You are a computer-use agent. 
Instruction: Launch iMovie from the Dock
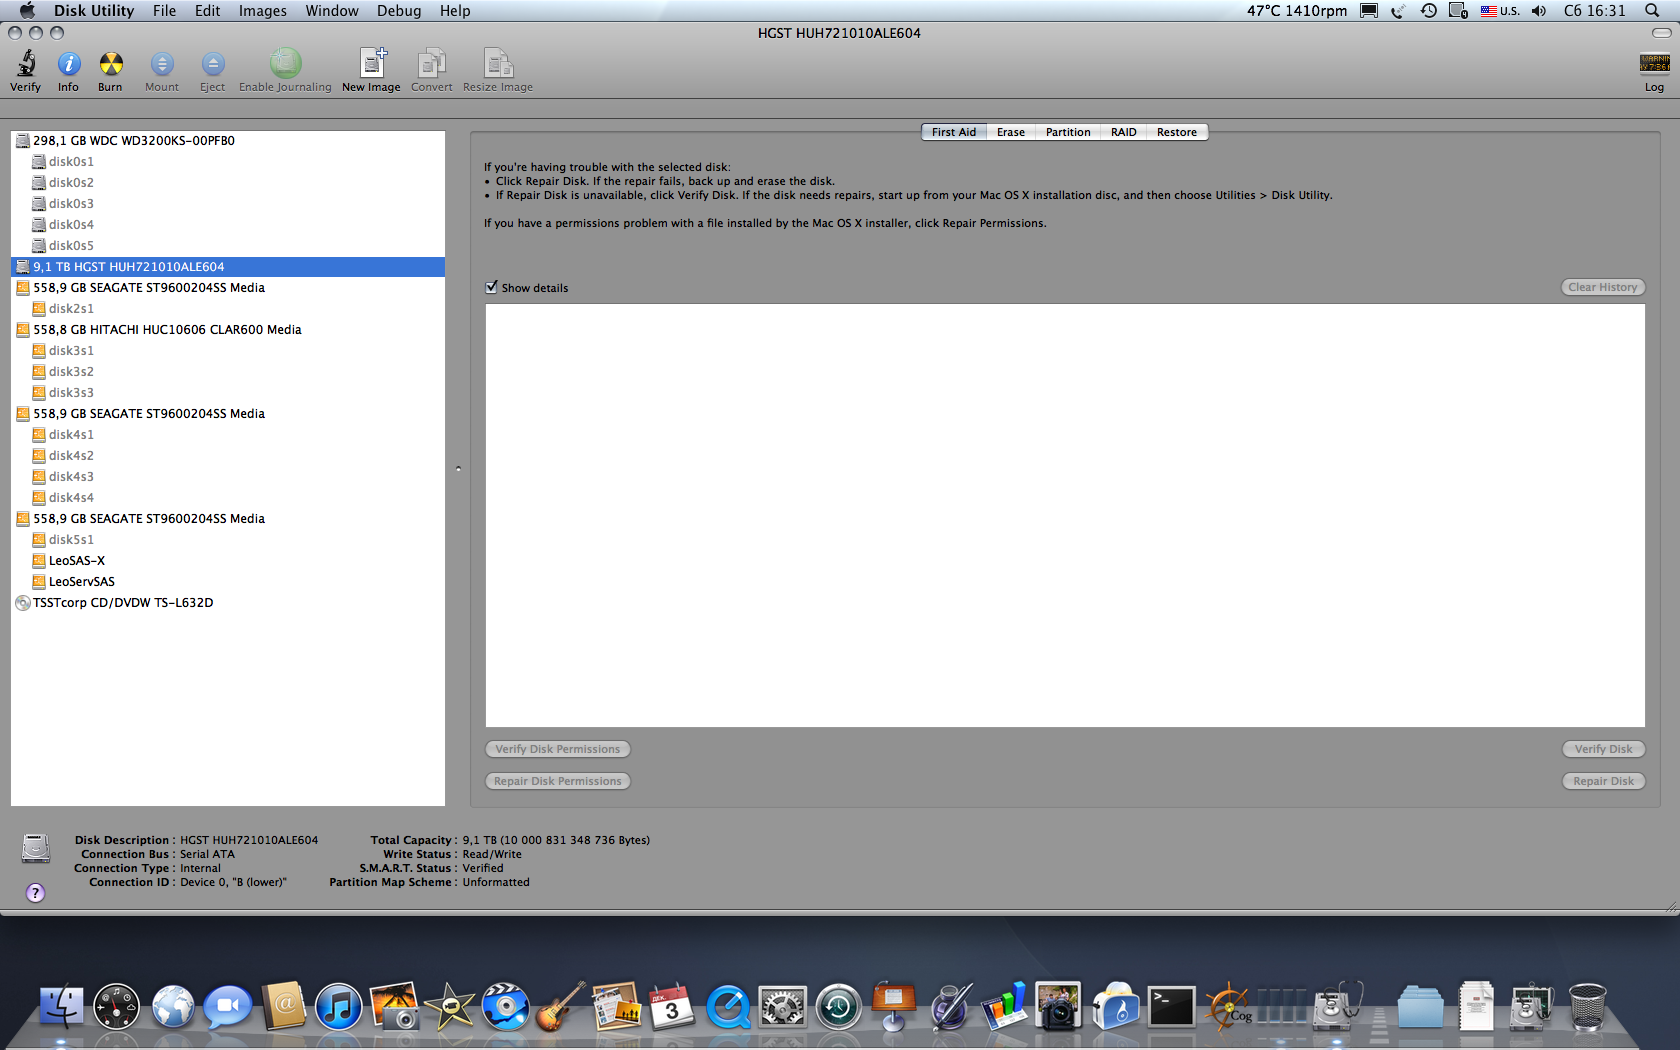(x=451, y=1006)
